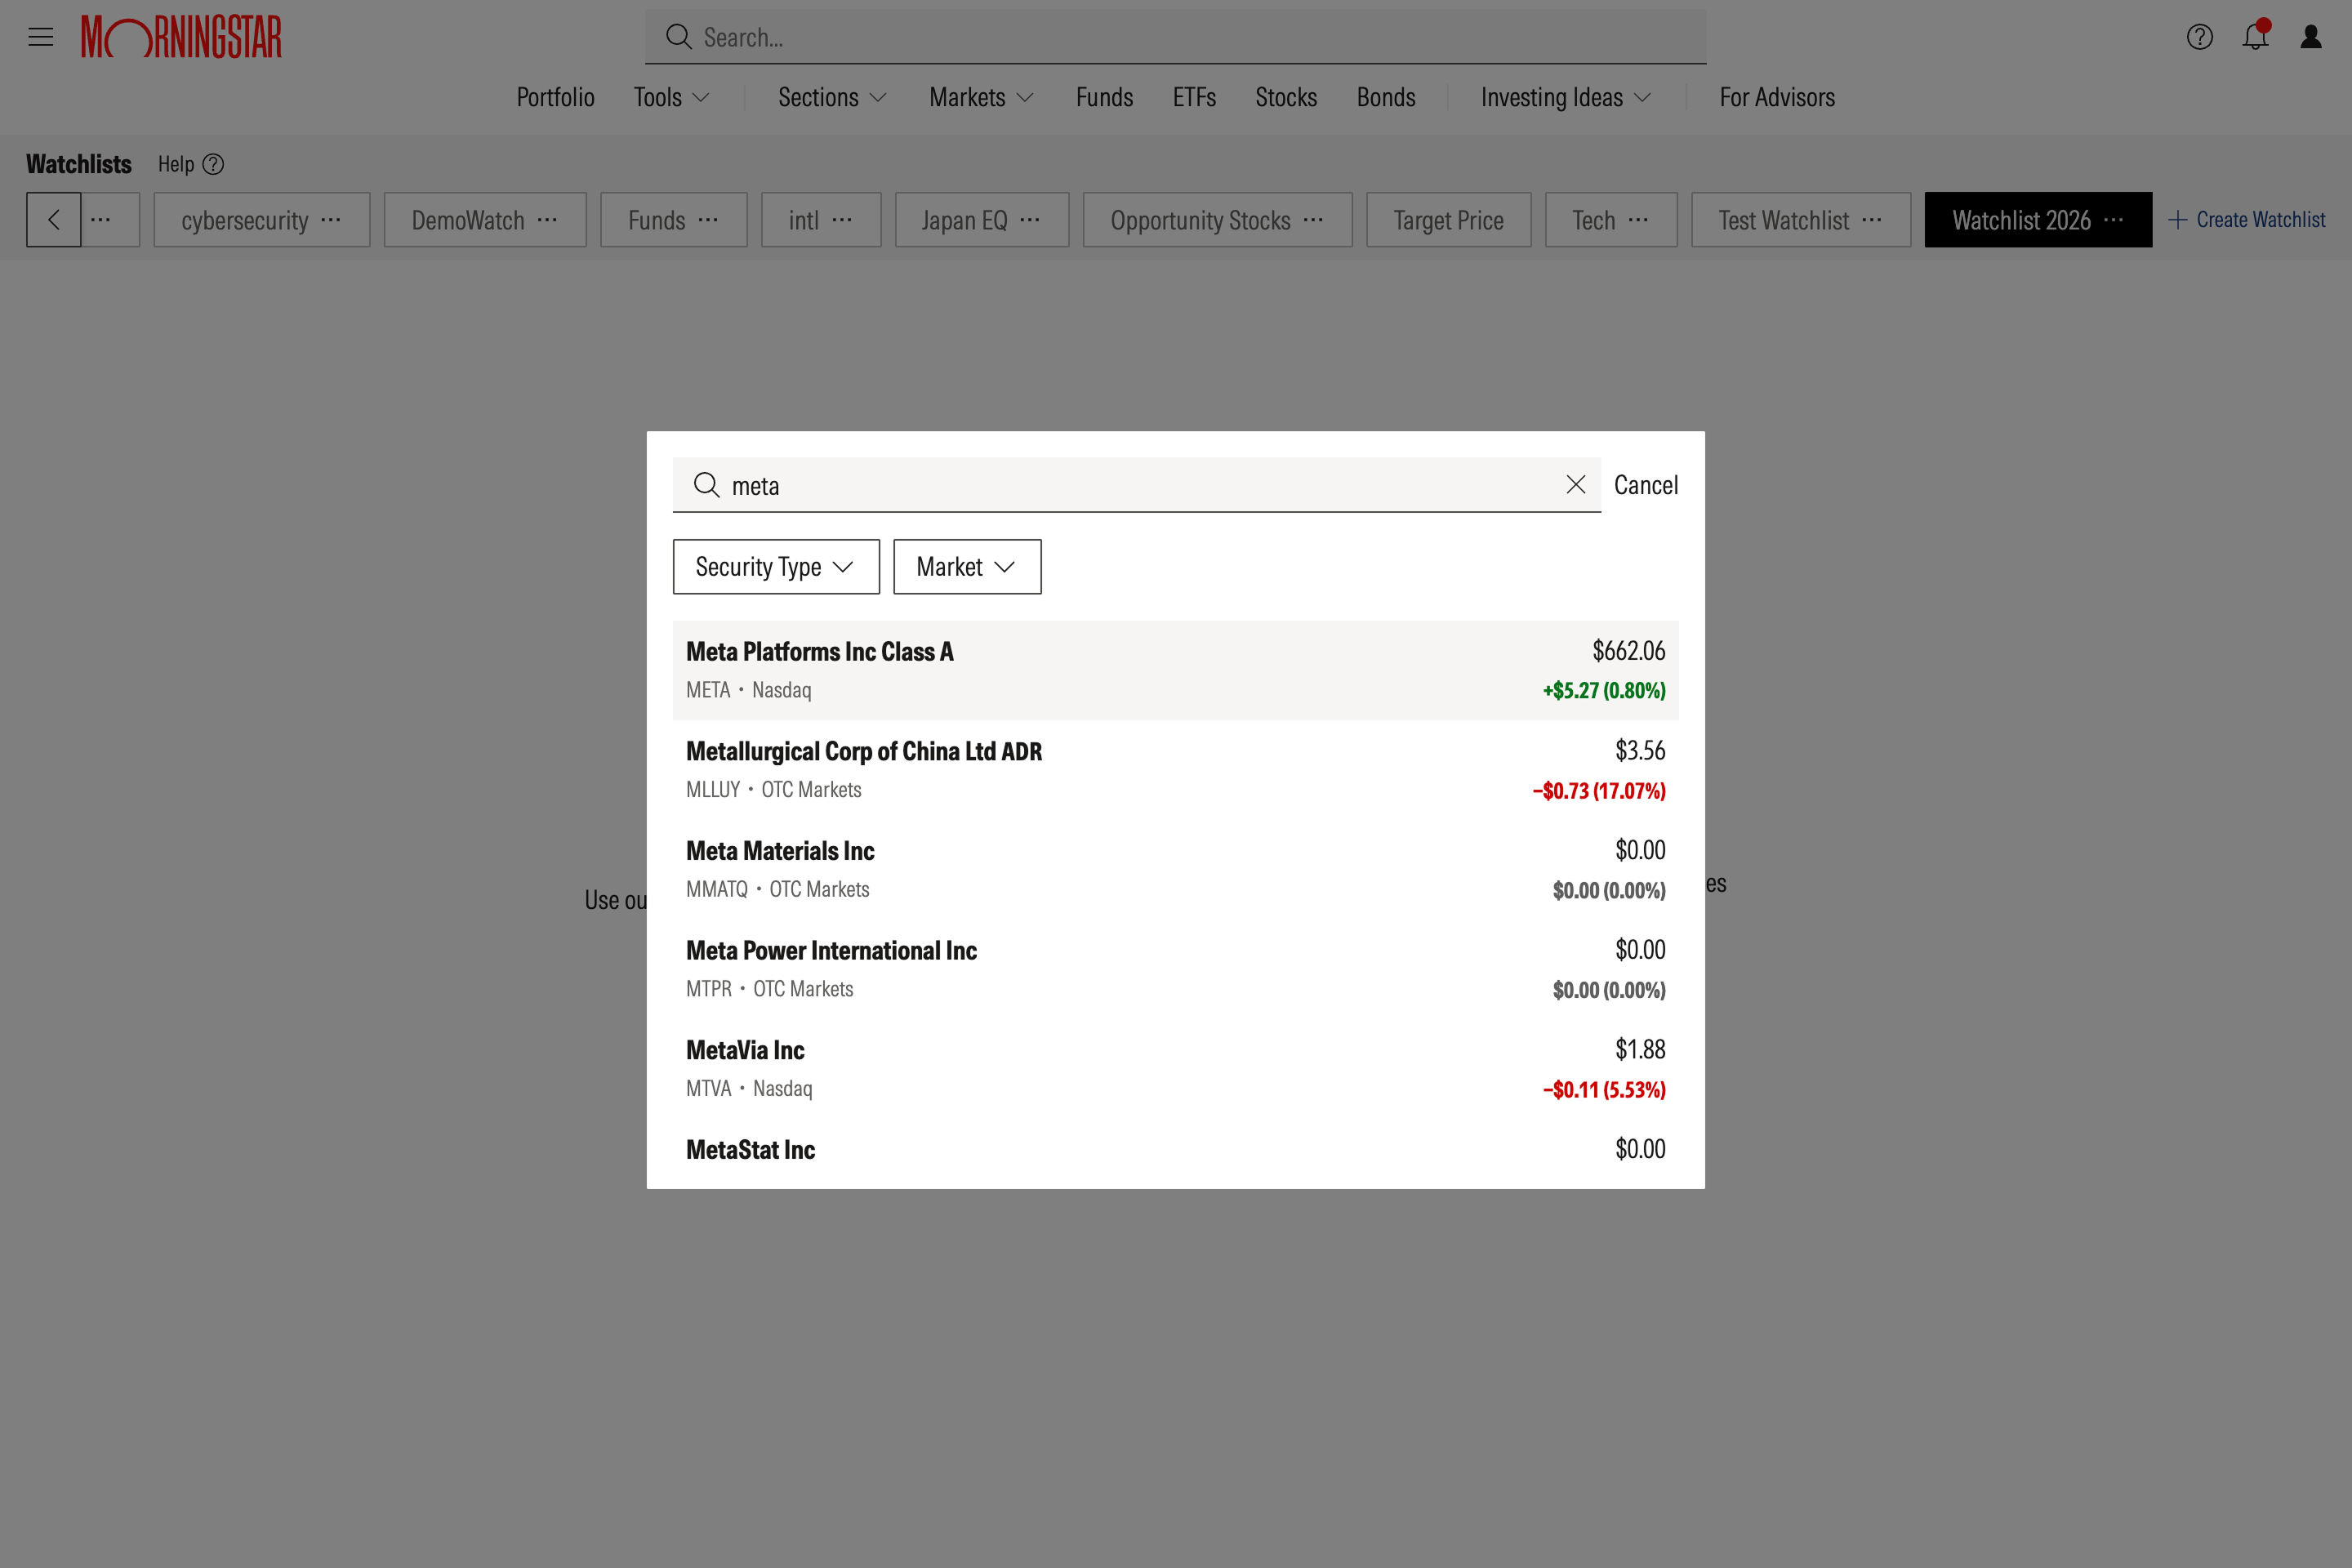Click Cancel in the search dialog
The image size is (2352, 1568).
point(1645,485)
